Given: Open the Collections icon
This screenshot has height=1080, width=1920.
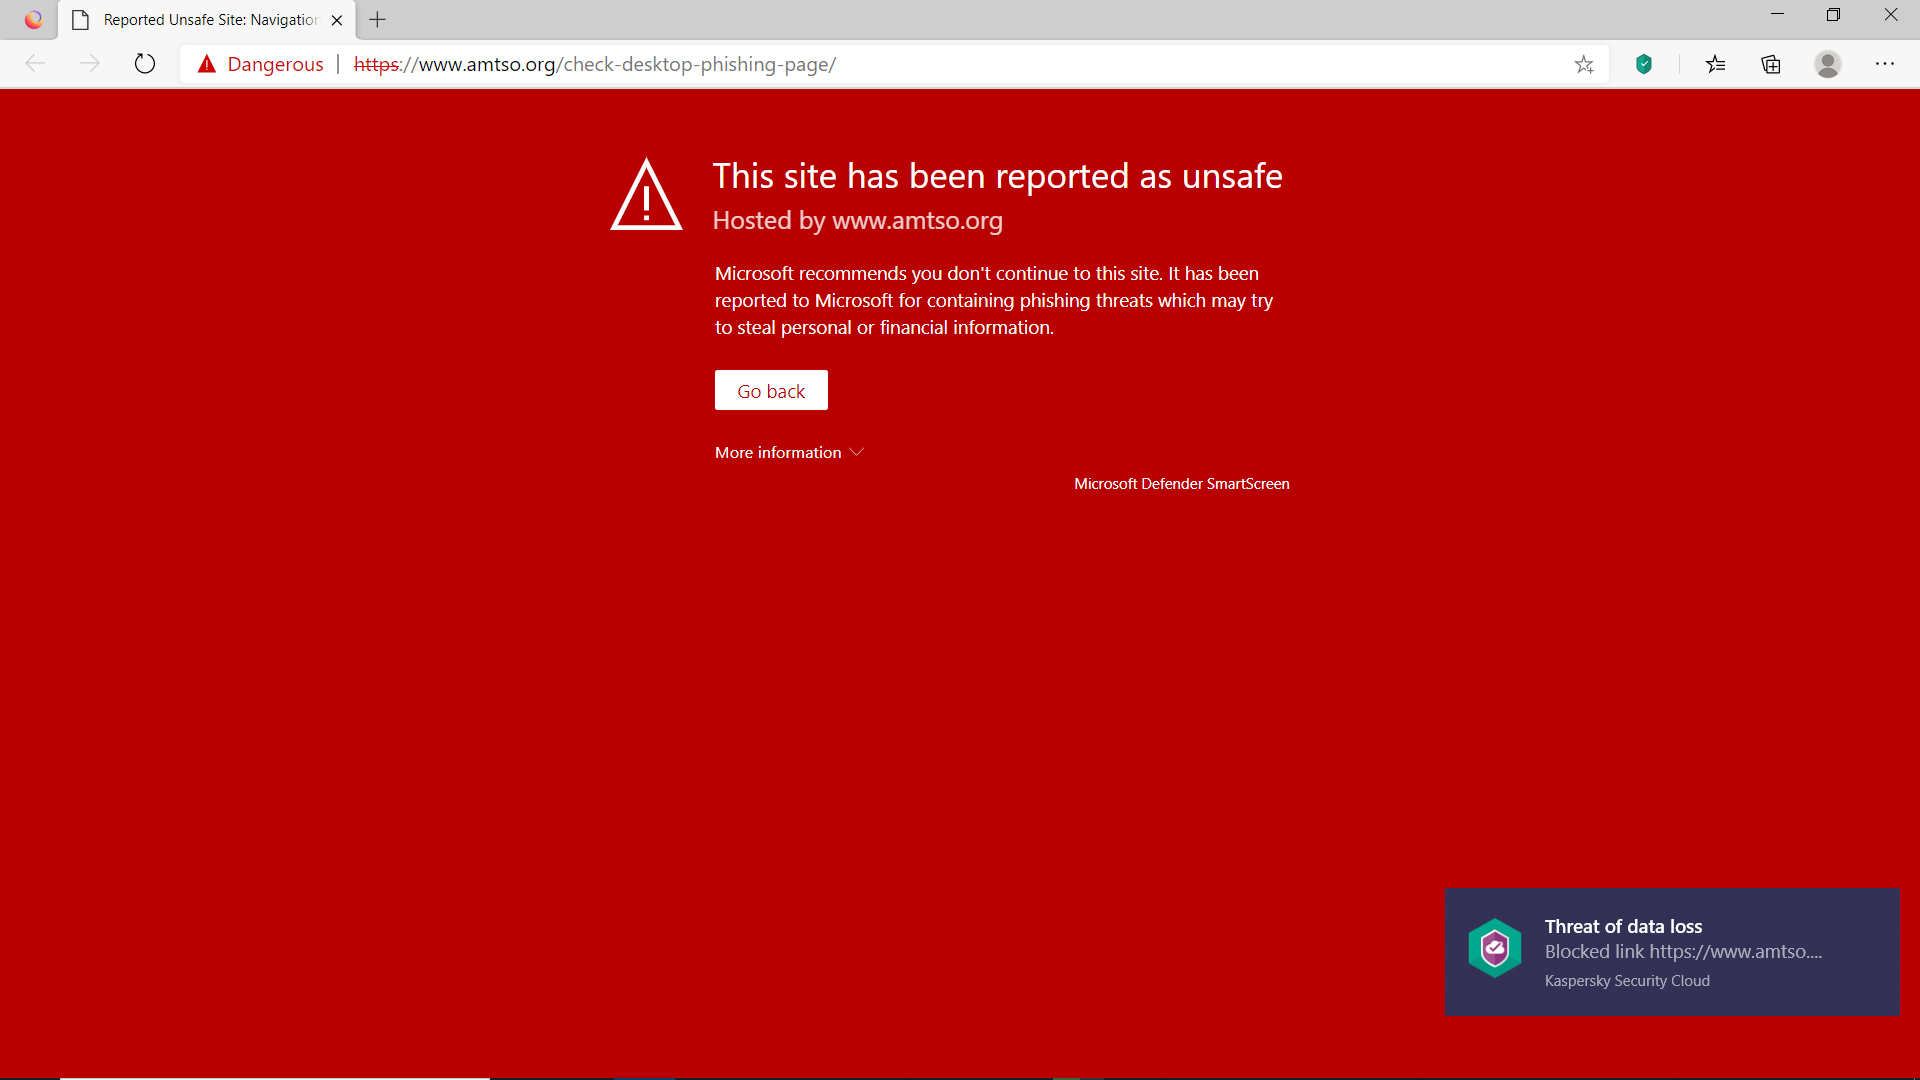Looking at the screenshot, I should [1771, 64].
